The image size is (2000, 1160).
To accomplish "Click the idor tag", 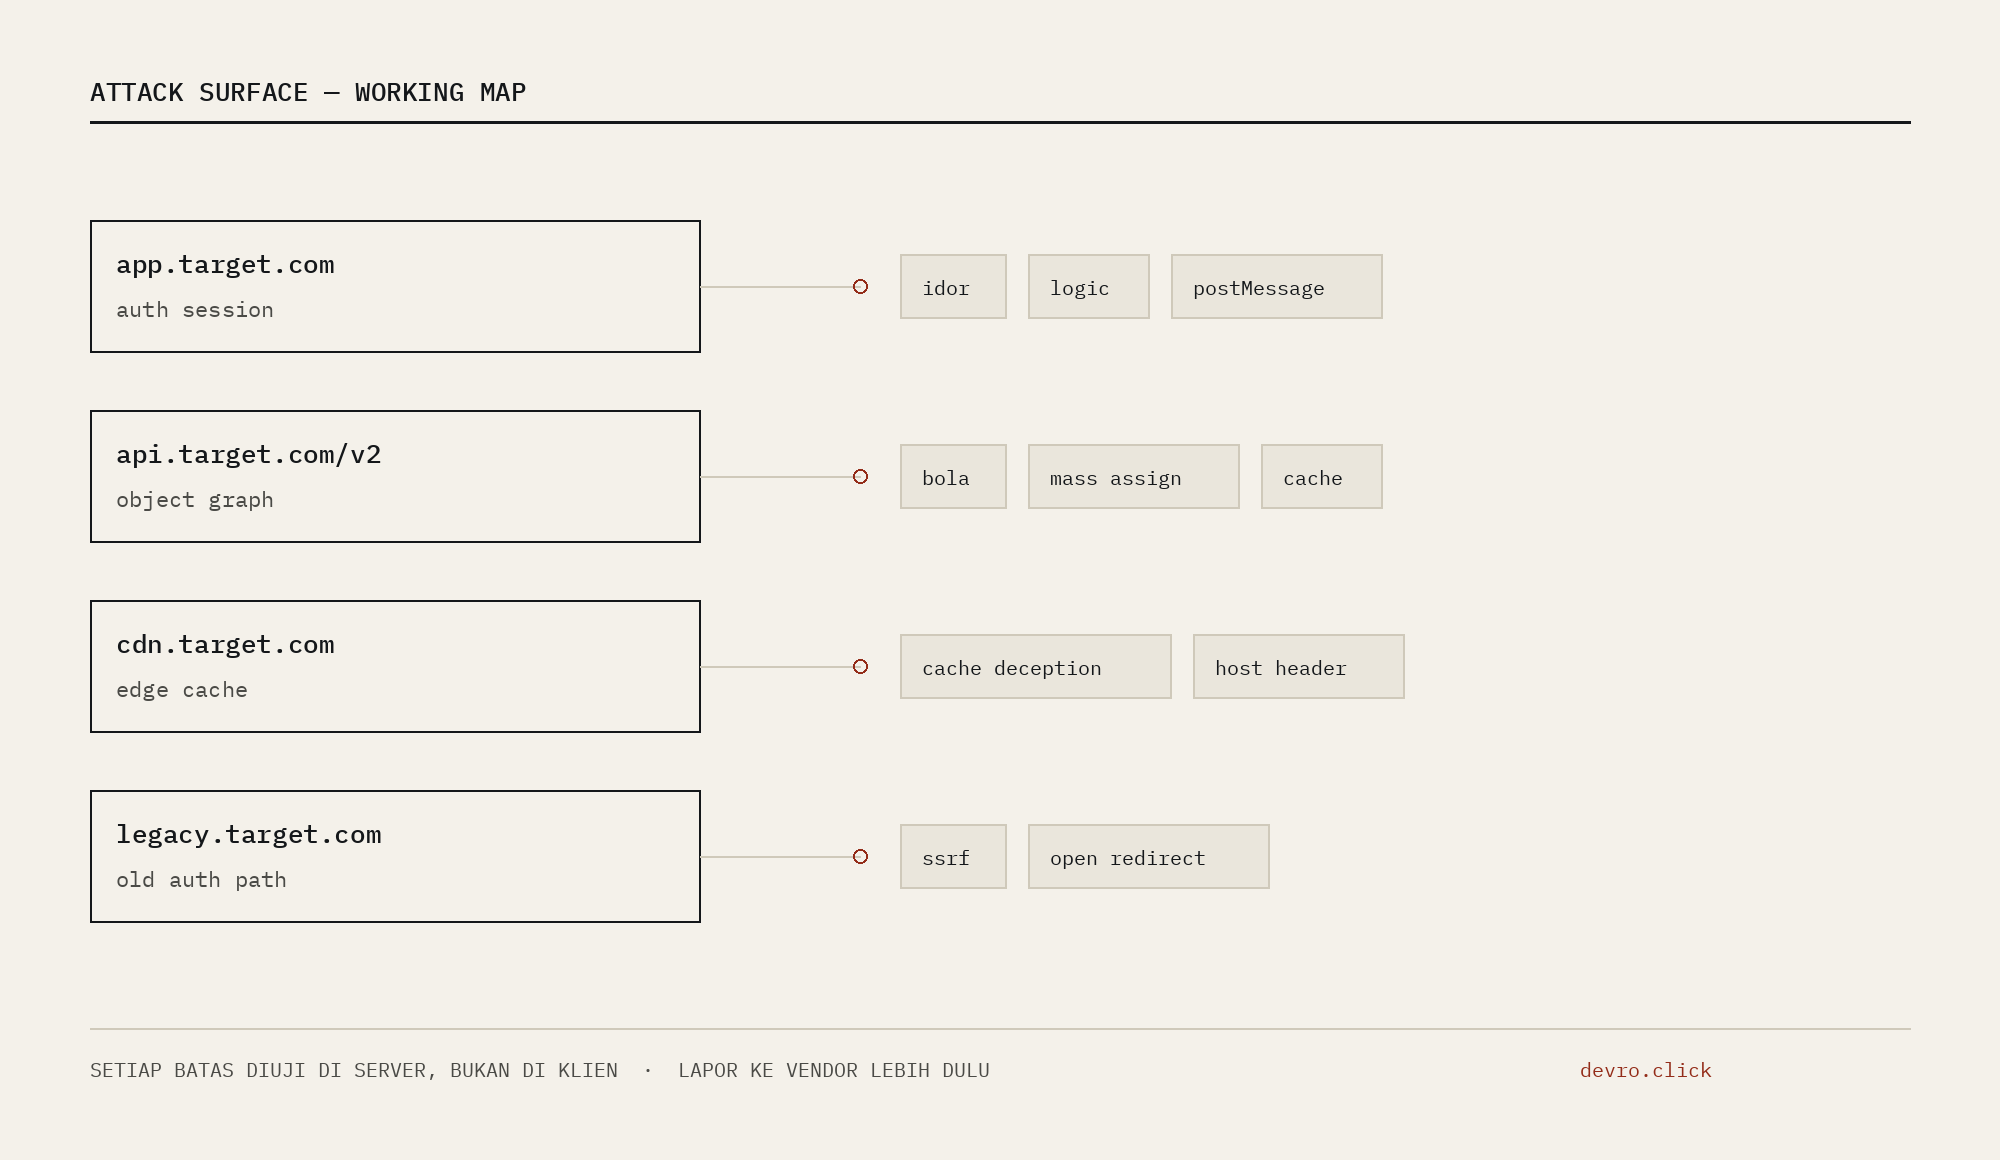I will (953, 287).
